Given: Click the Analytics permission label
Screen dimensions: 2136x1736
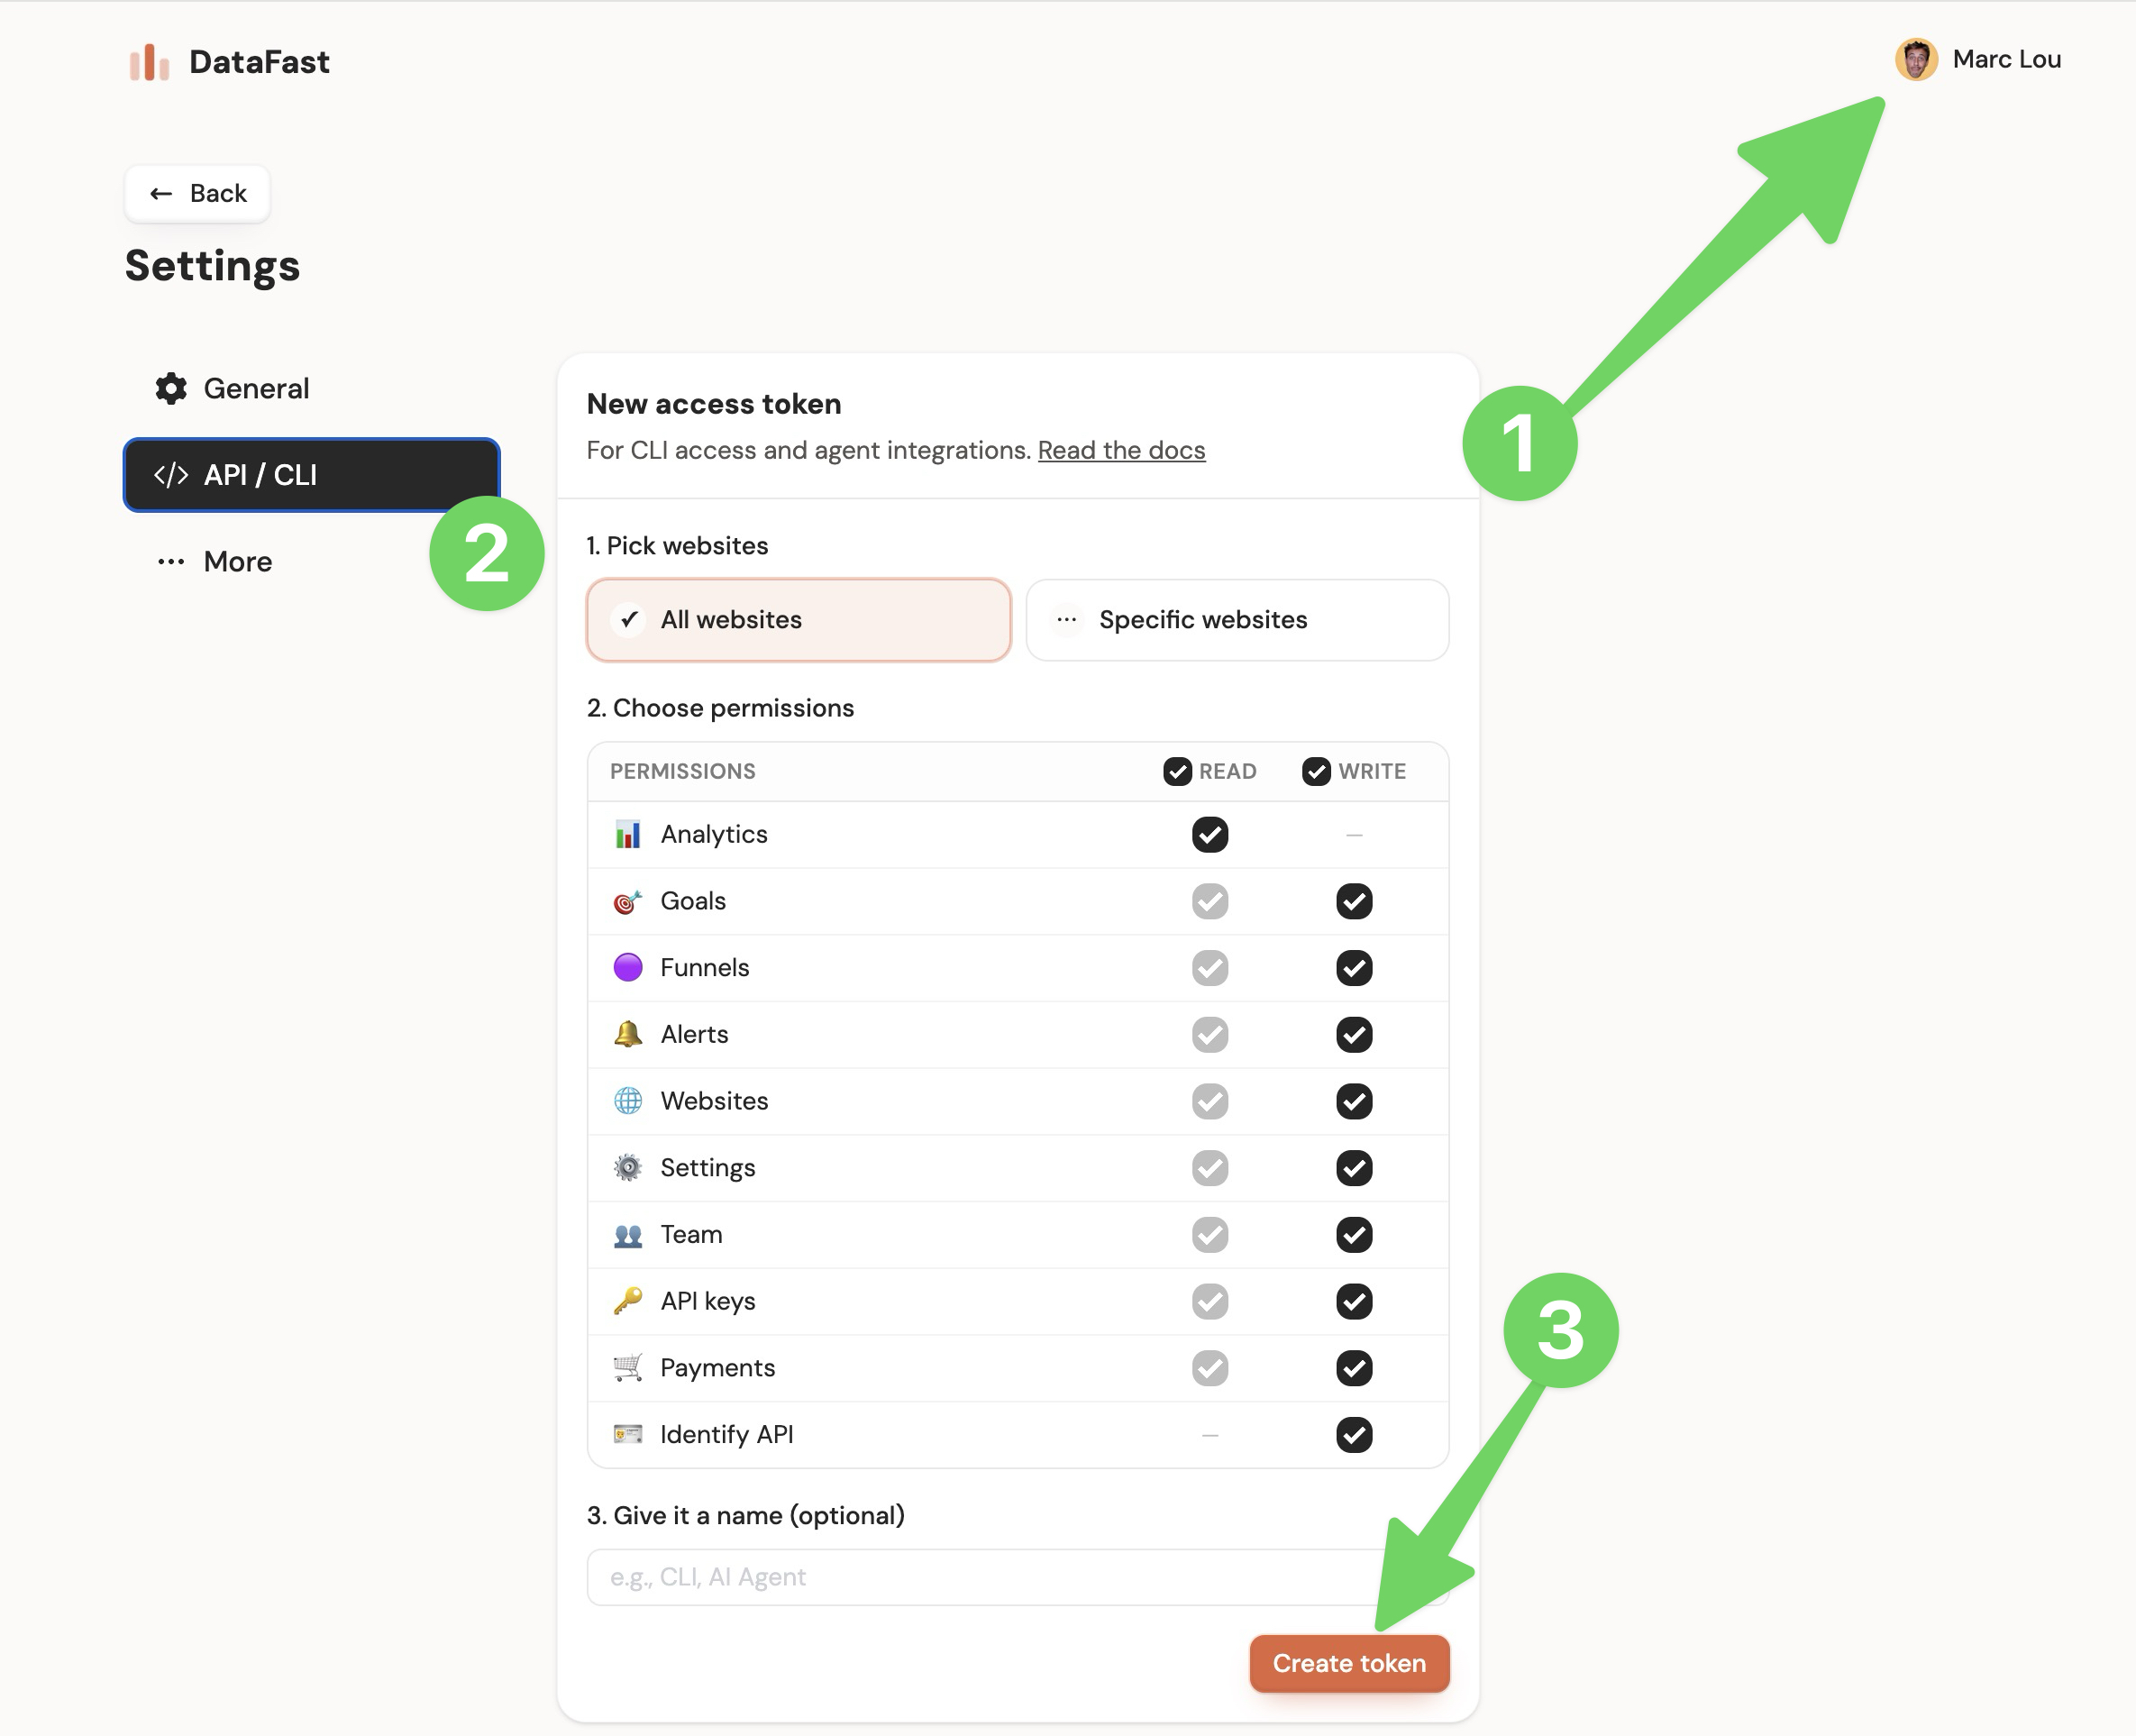Looking at the screenshot, I should 714,834.
